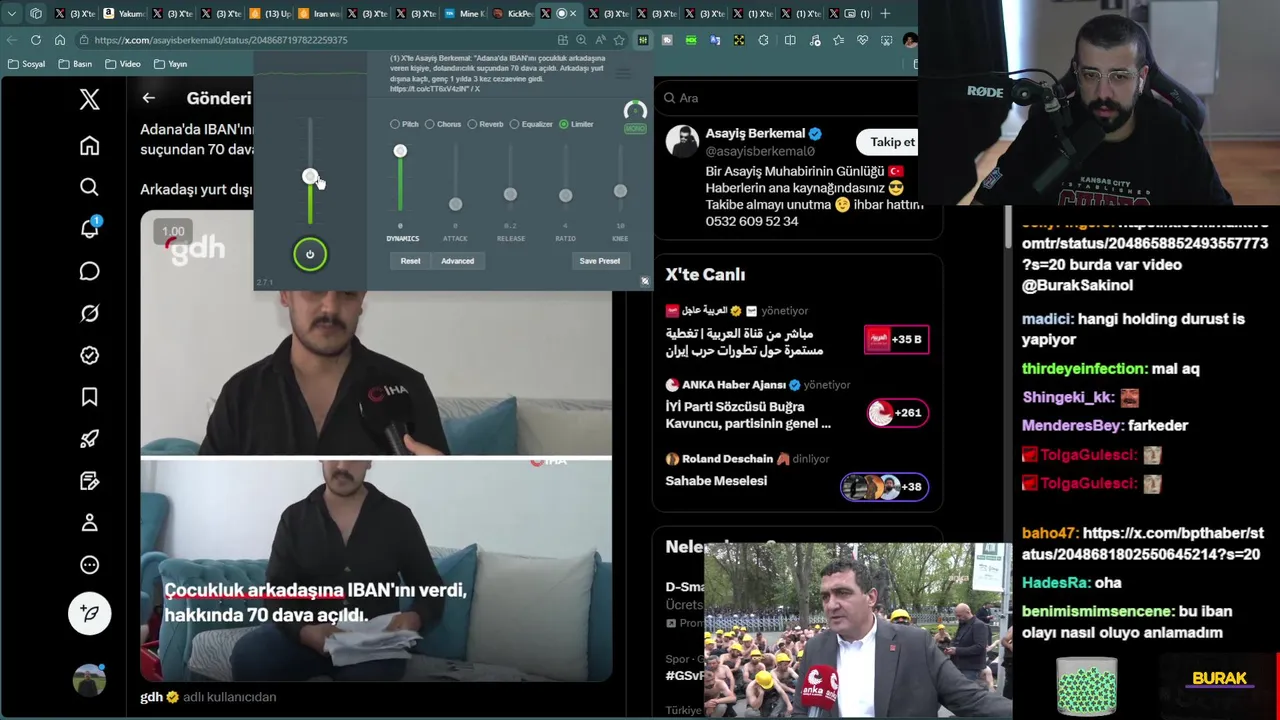The width and height of the screenshot is (1280, 720).
Task: Click Reset in the audio popup
Action: pos(411,261)
